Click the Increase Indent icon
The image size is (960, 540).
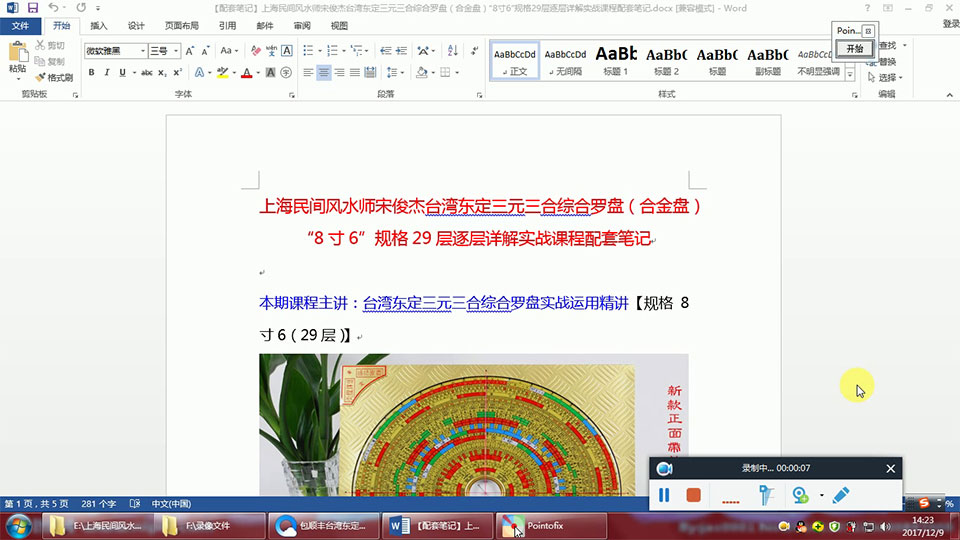pos(402,51)
